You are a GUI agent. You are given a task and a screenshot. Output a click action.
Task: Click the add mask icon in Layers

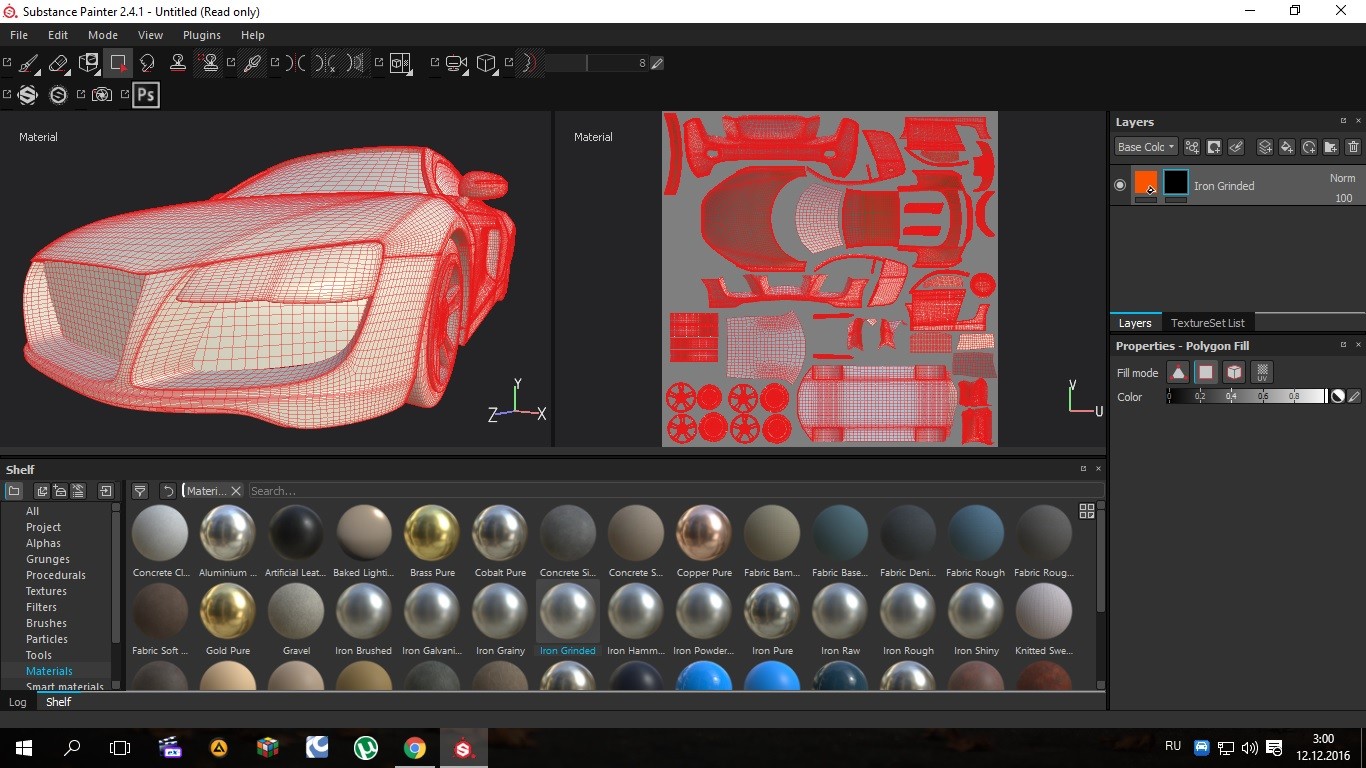(1214, 147)
